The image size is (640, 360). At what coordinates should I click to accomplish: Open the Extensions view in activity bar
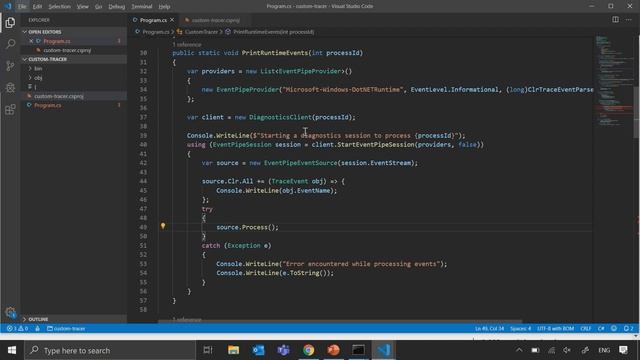coord(10,109)
